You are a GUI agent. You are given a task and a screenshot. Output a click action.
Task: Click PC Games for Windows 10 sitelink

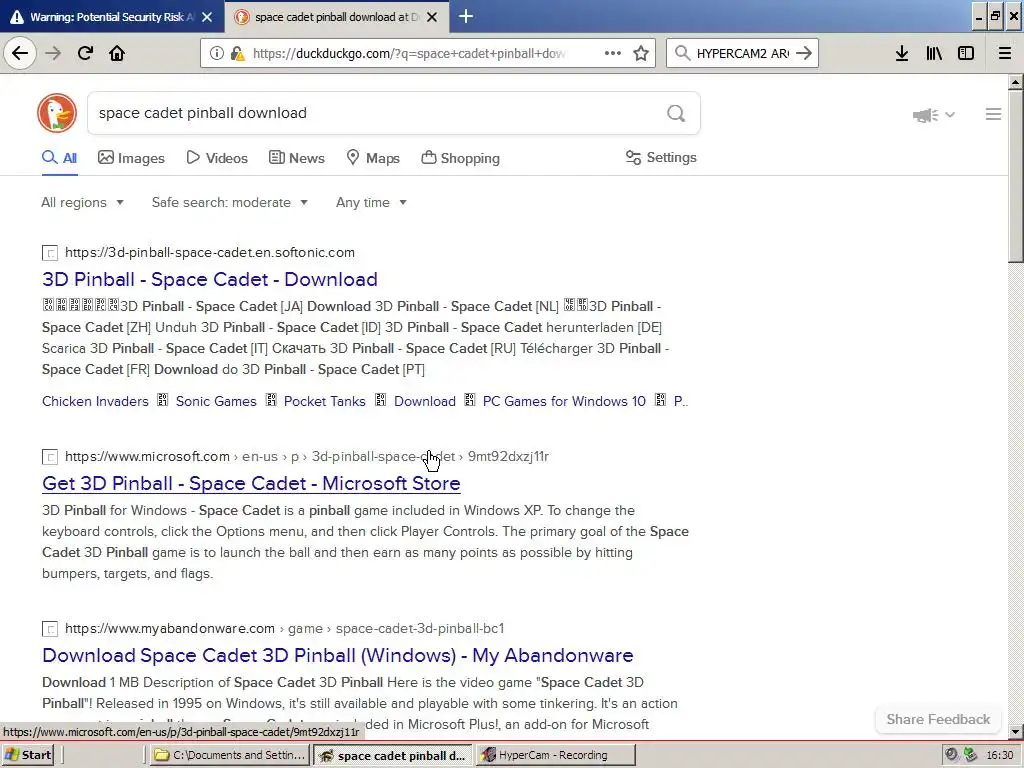point(564,401)
